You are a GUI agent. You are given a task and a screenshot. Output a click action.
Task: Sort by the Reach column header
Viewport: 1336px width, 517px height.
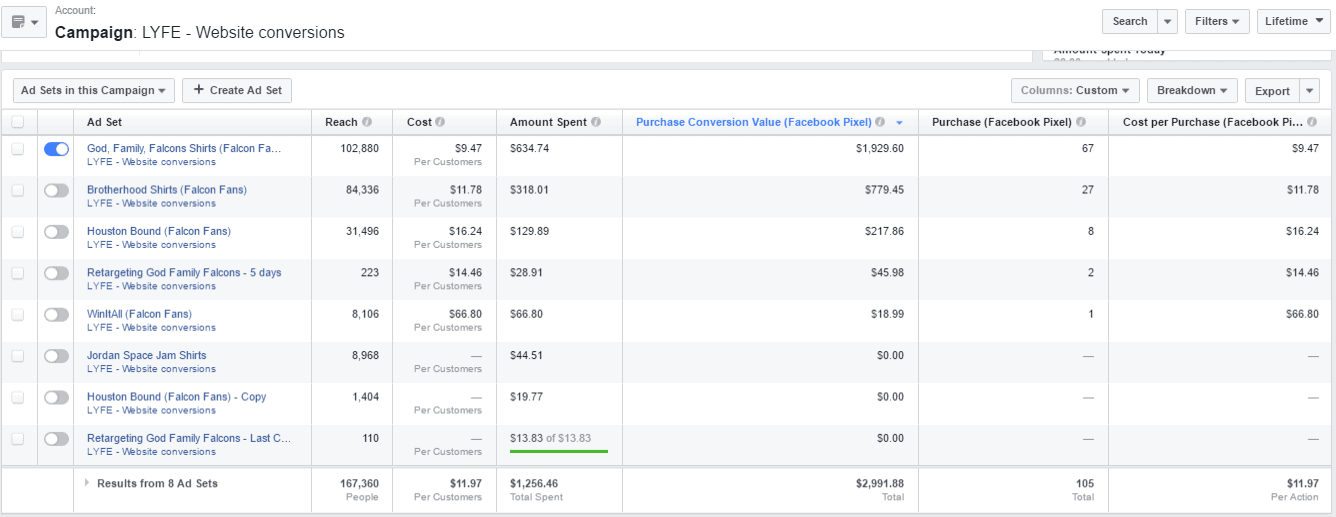tap(341, 122)
